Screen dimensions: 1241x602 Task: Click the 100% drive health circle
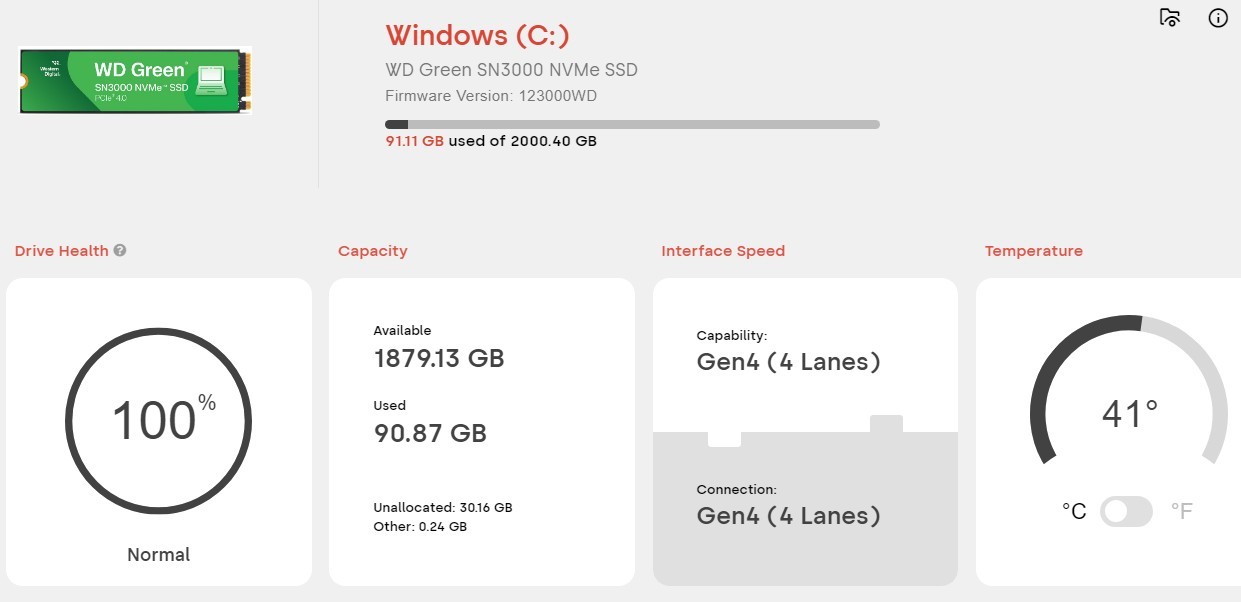pos(158,420)
